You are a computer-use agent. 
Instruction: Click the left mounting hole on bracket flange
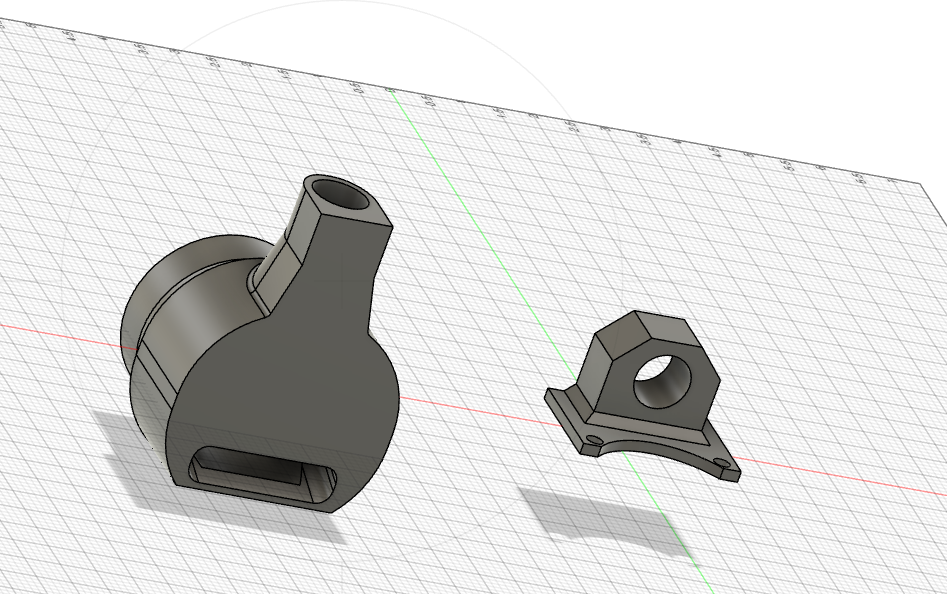[x=594, y=439]
